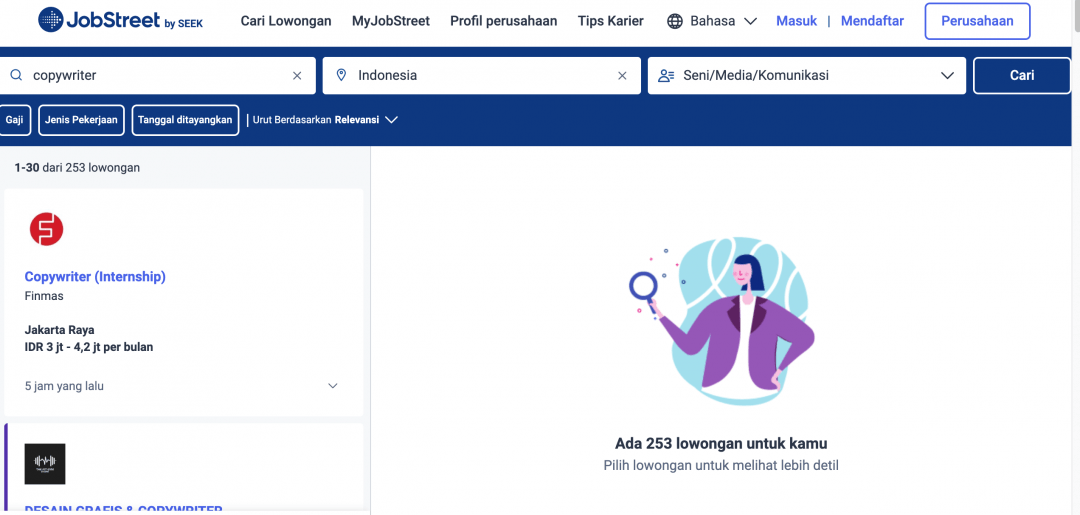The image size is (1080, 515).
Task: Open the Tanggal ditayangkan filter
Action: pyautogui.click(x=185, y=120)
